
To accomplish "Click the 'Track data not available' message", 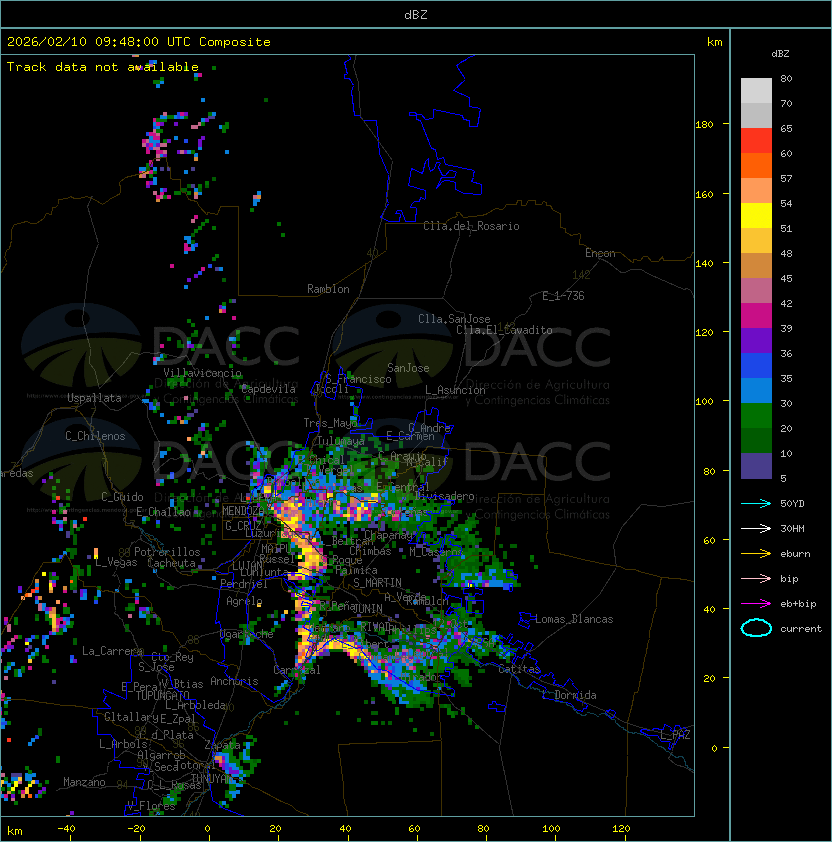I will coord(103,67).
